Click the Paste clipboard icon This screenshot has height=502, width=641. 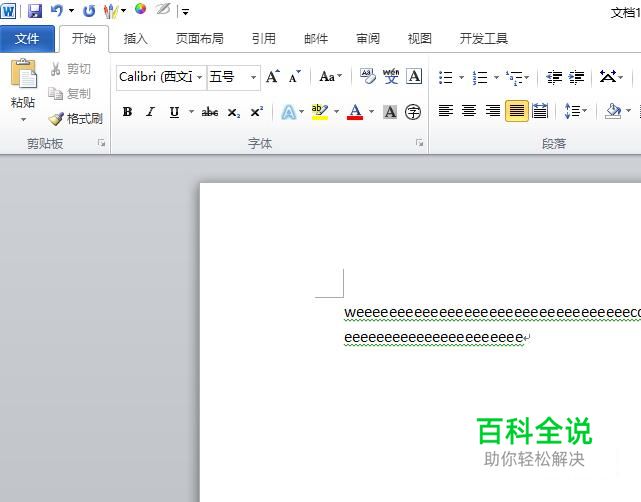tap(24, 74)
